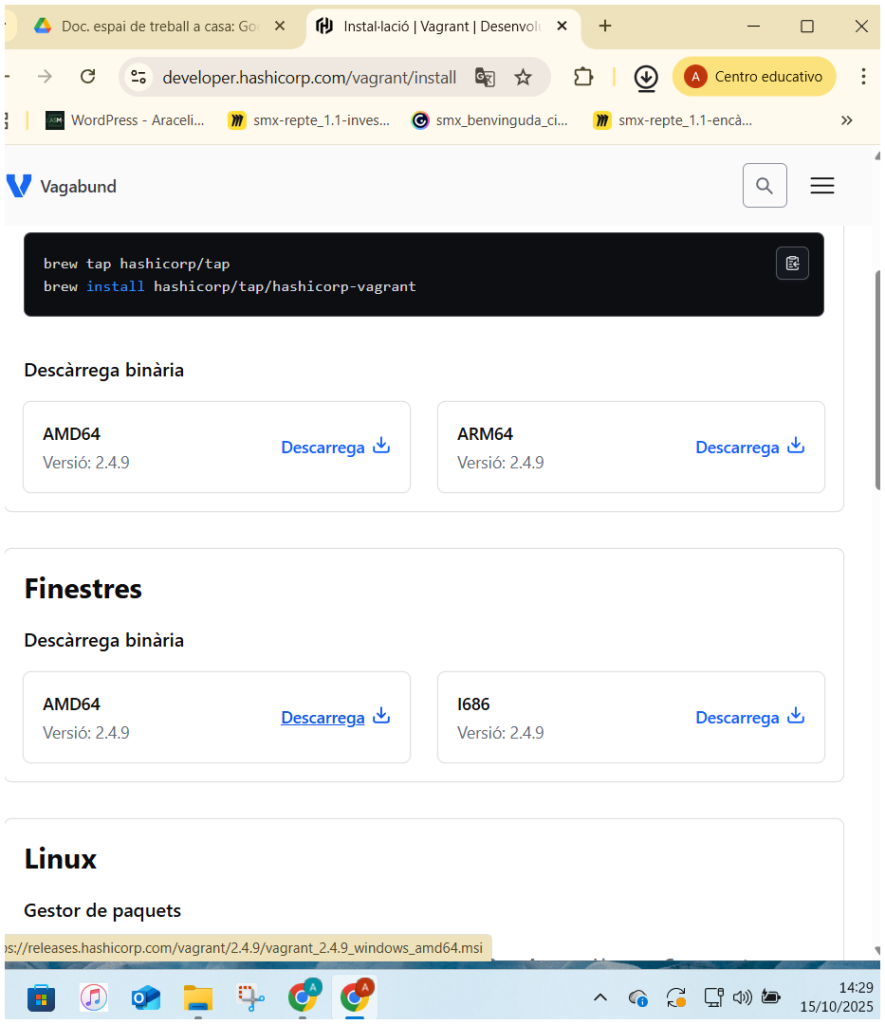Viewport: 885px width, 1024px height.
Task: Click the Vagrant logo in page header
Action: tap(19, 186)
